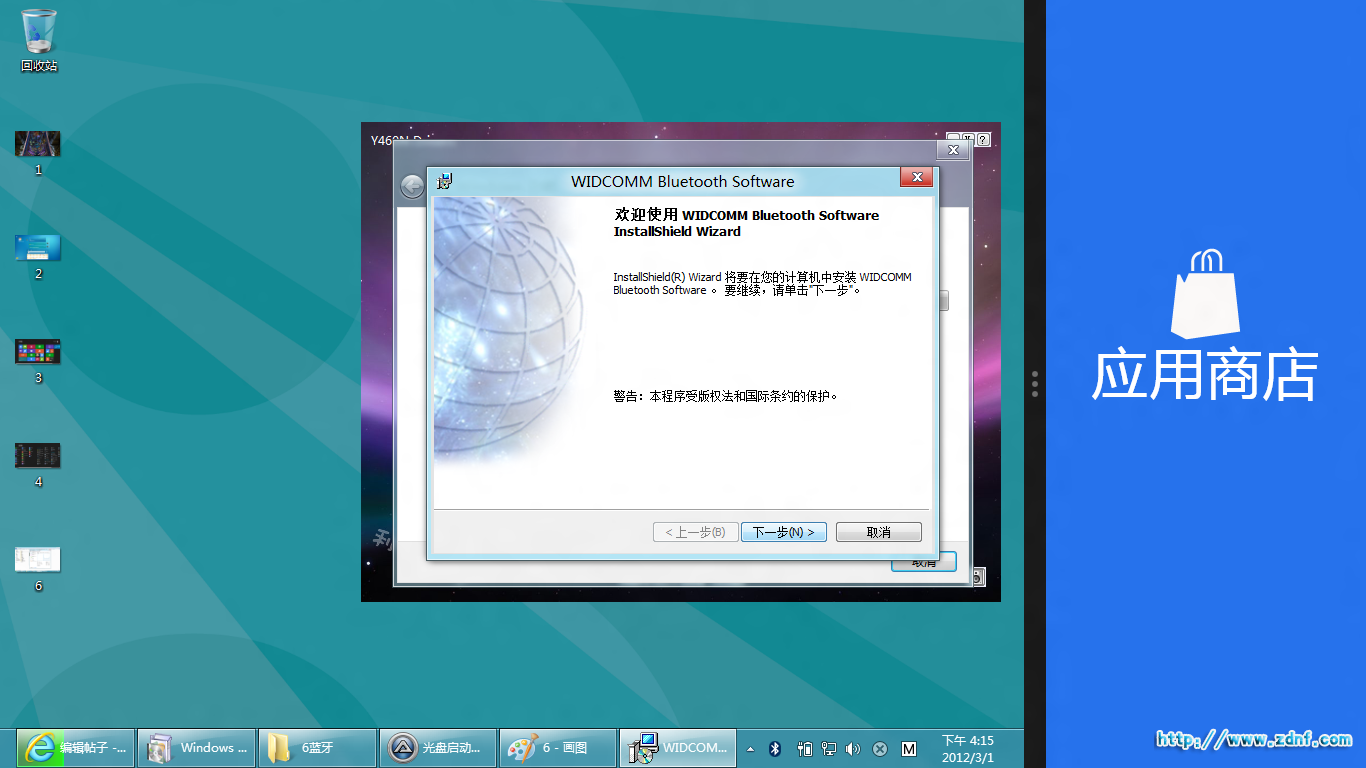Click the WIDCOM... installer taskbar button

tap(679, 748)
